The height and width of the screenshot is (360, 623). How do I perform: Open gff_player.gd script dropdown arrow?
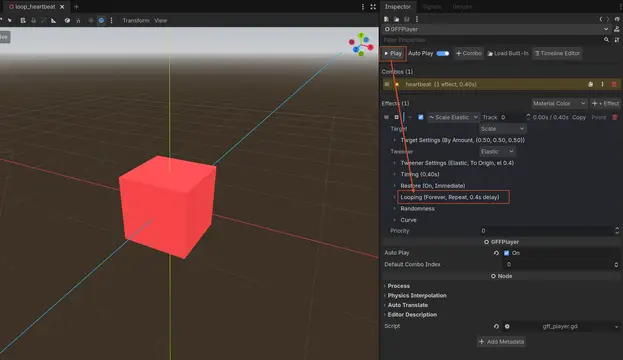click(x=616, y=327)
